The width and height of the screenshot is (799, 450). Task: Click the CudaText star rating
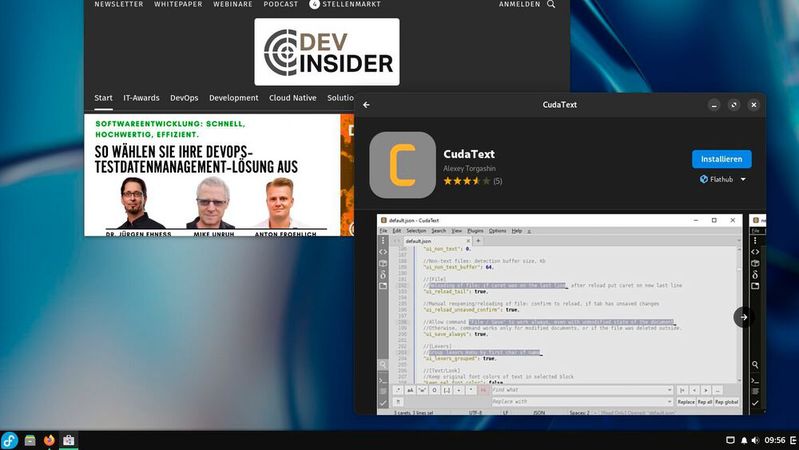466,181
